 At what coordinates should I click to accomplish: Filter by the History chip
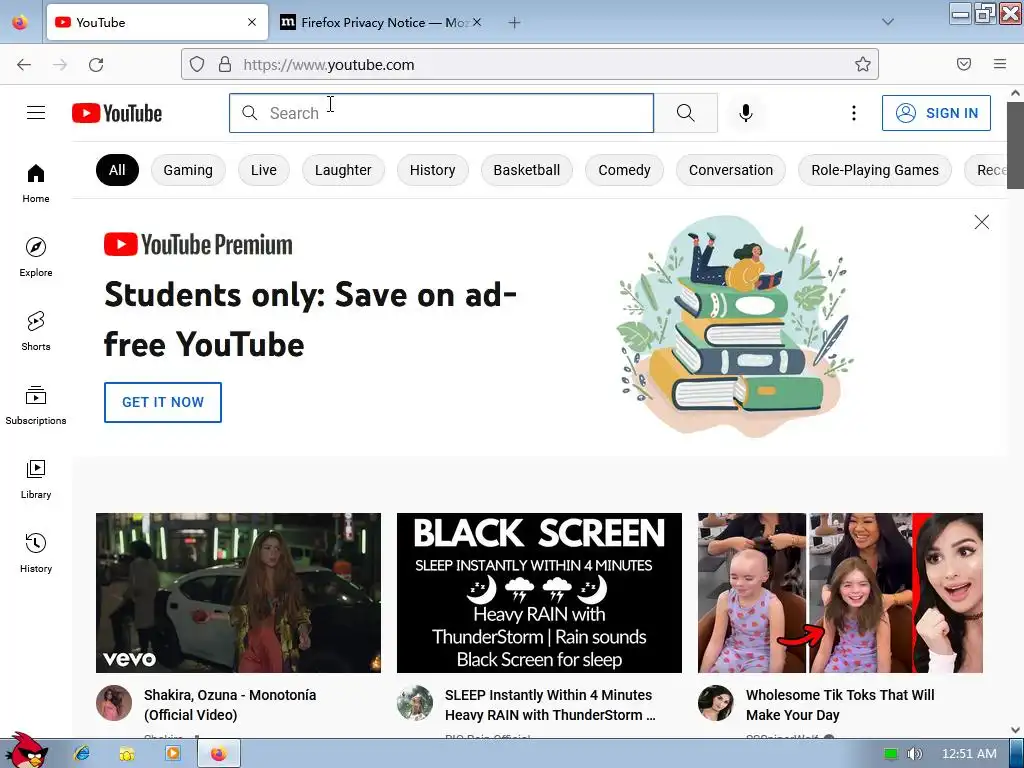[x=432, y=170]
